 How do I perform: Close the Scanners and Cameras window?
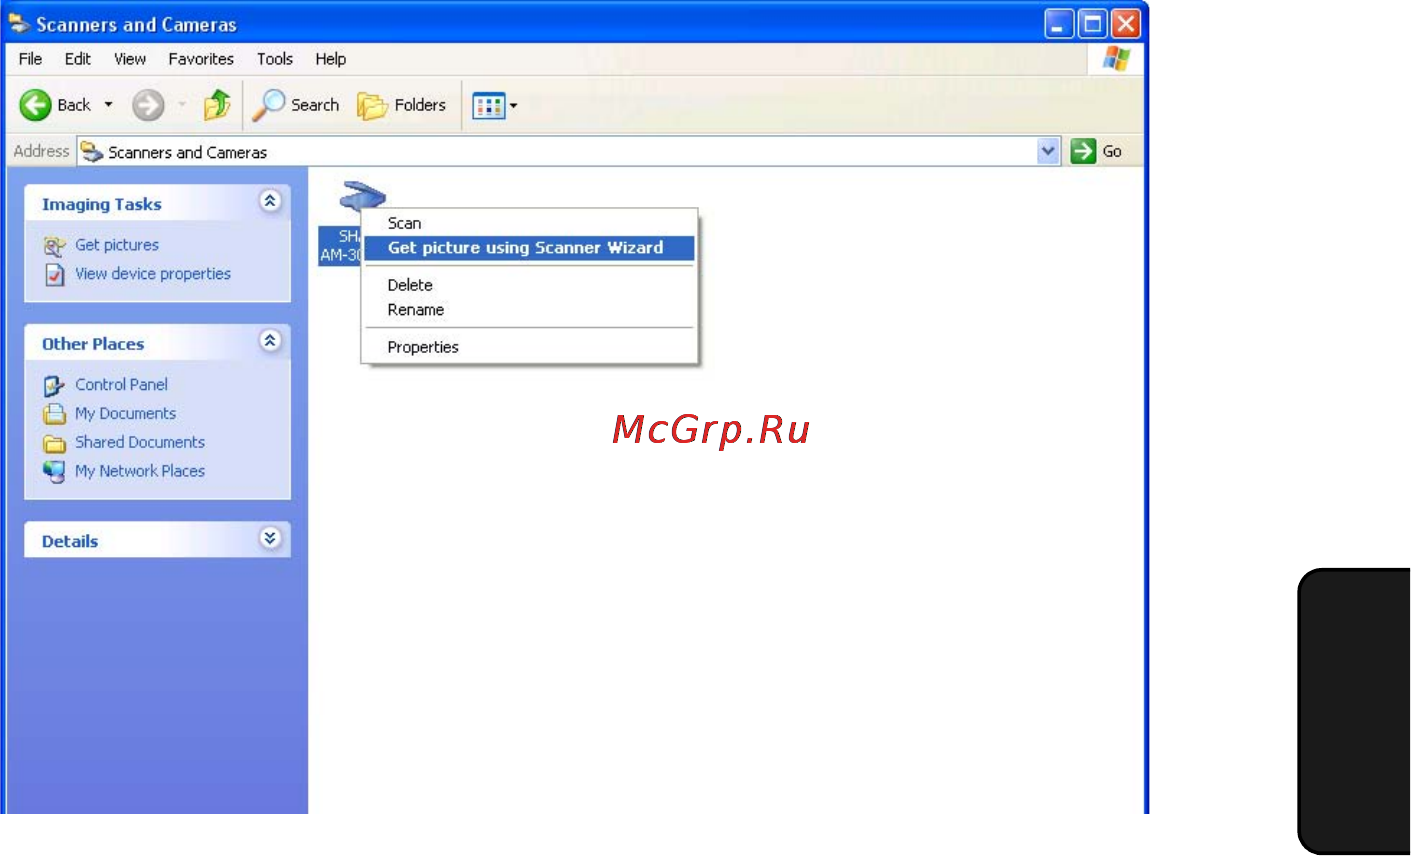1126,24
